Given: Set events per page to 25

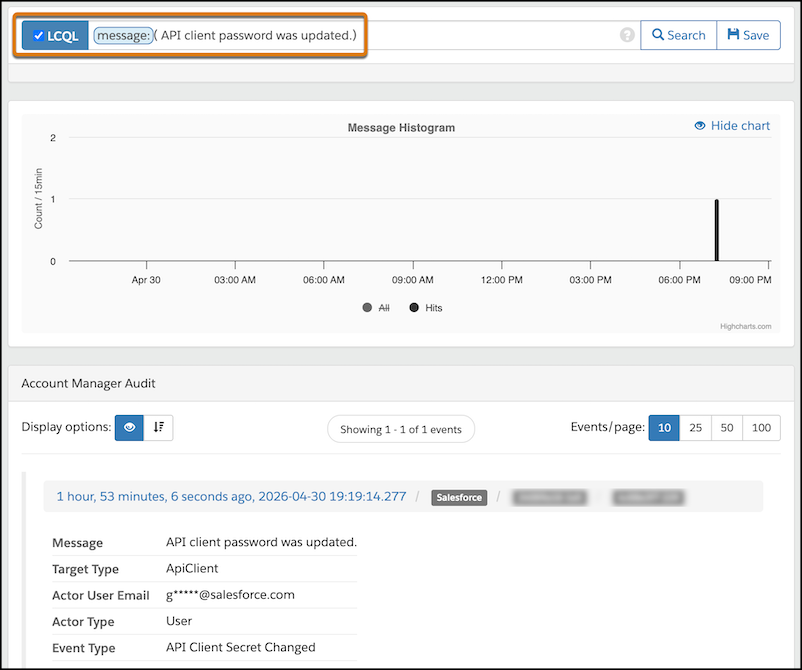Looking at the screenshot, I should (x=695, y=428).
